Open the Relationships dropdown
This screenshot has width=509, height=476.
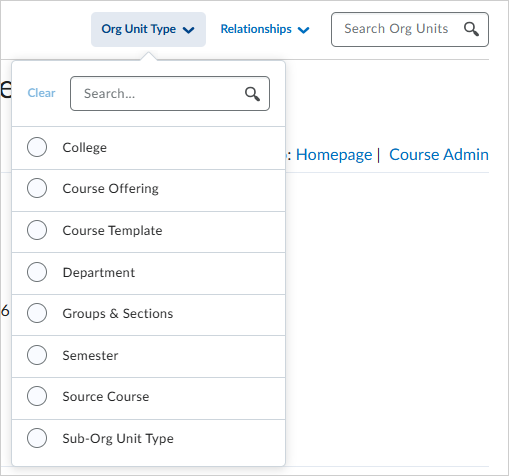(x=265, y=29)
